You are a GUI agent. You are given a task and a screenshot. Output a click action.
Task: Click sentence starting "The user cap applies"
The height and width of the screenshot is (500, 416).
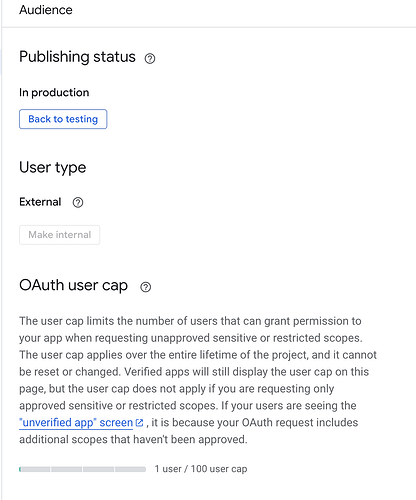(198, 363)
